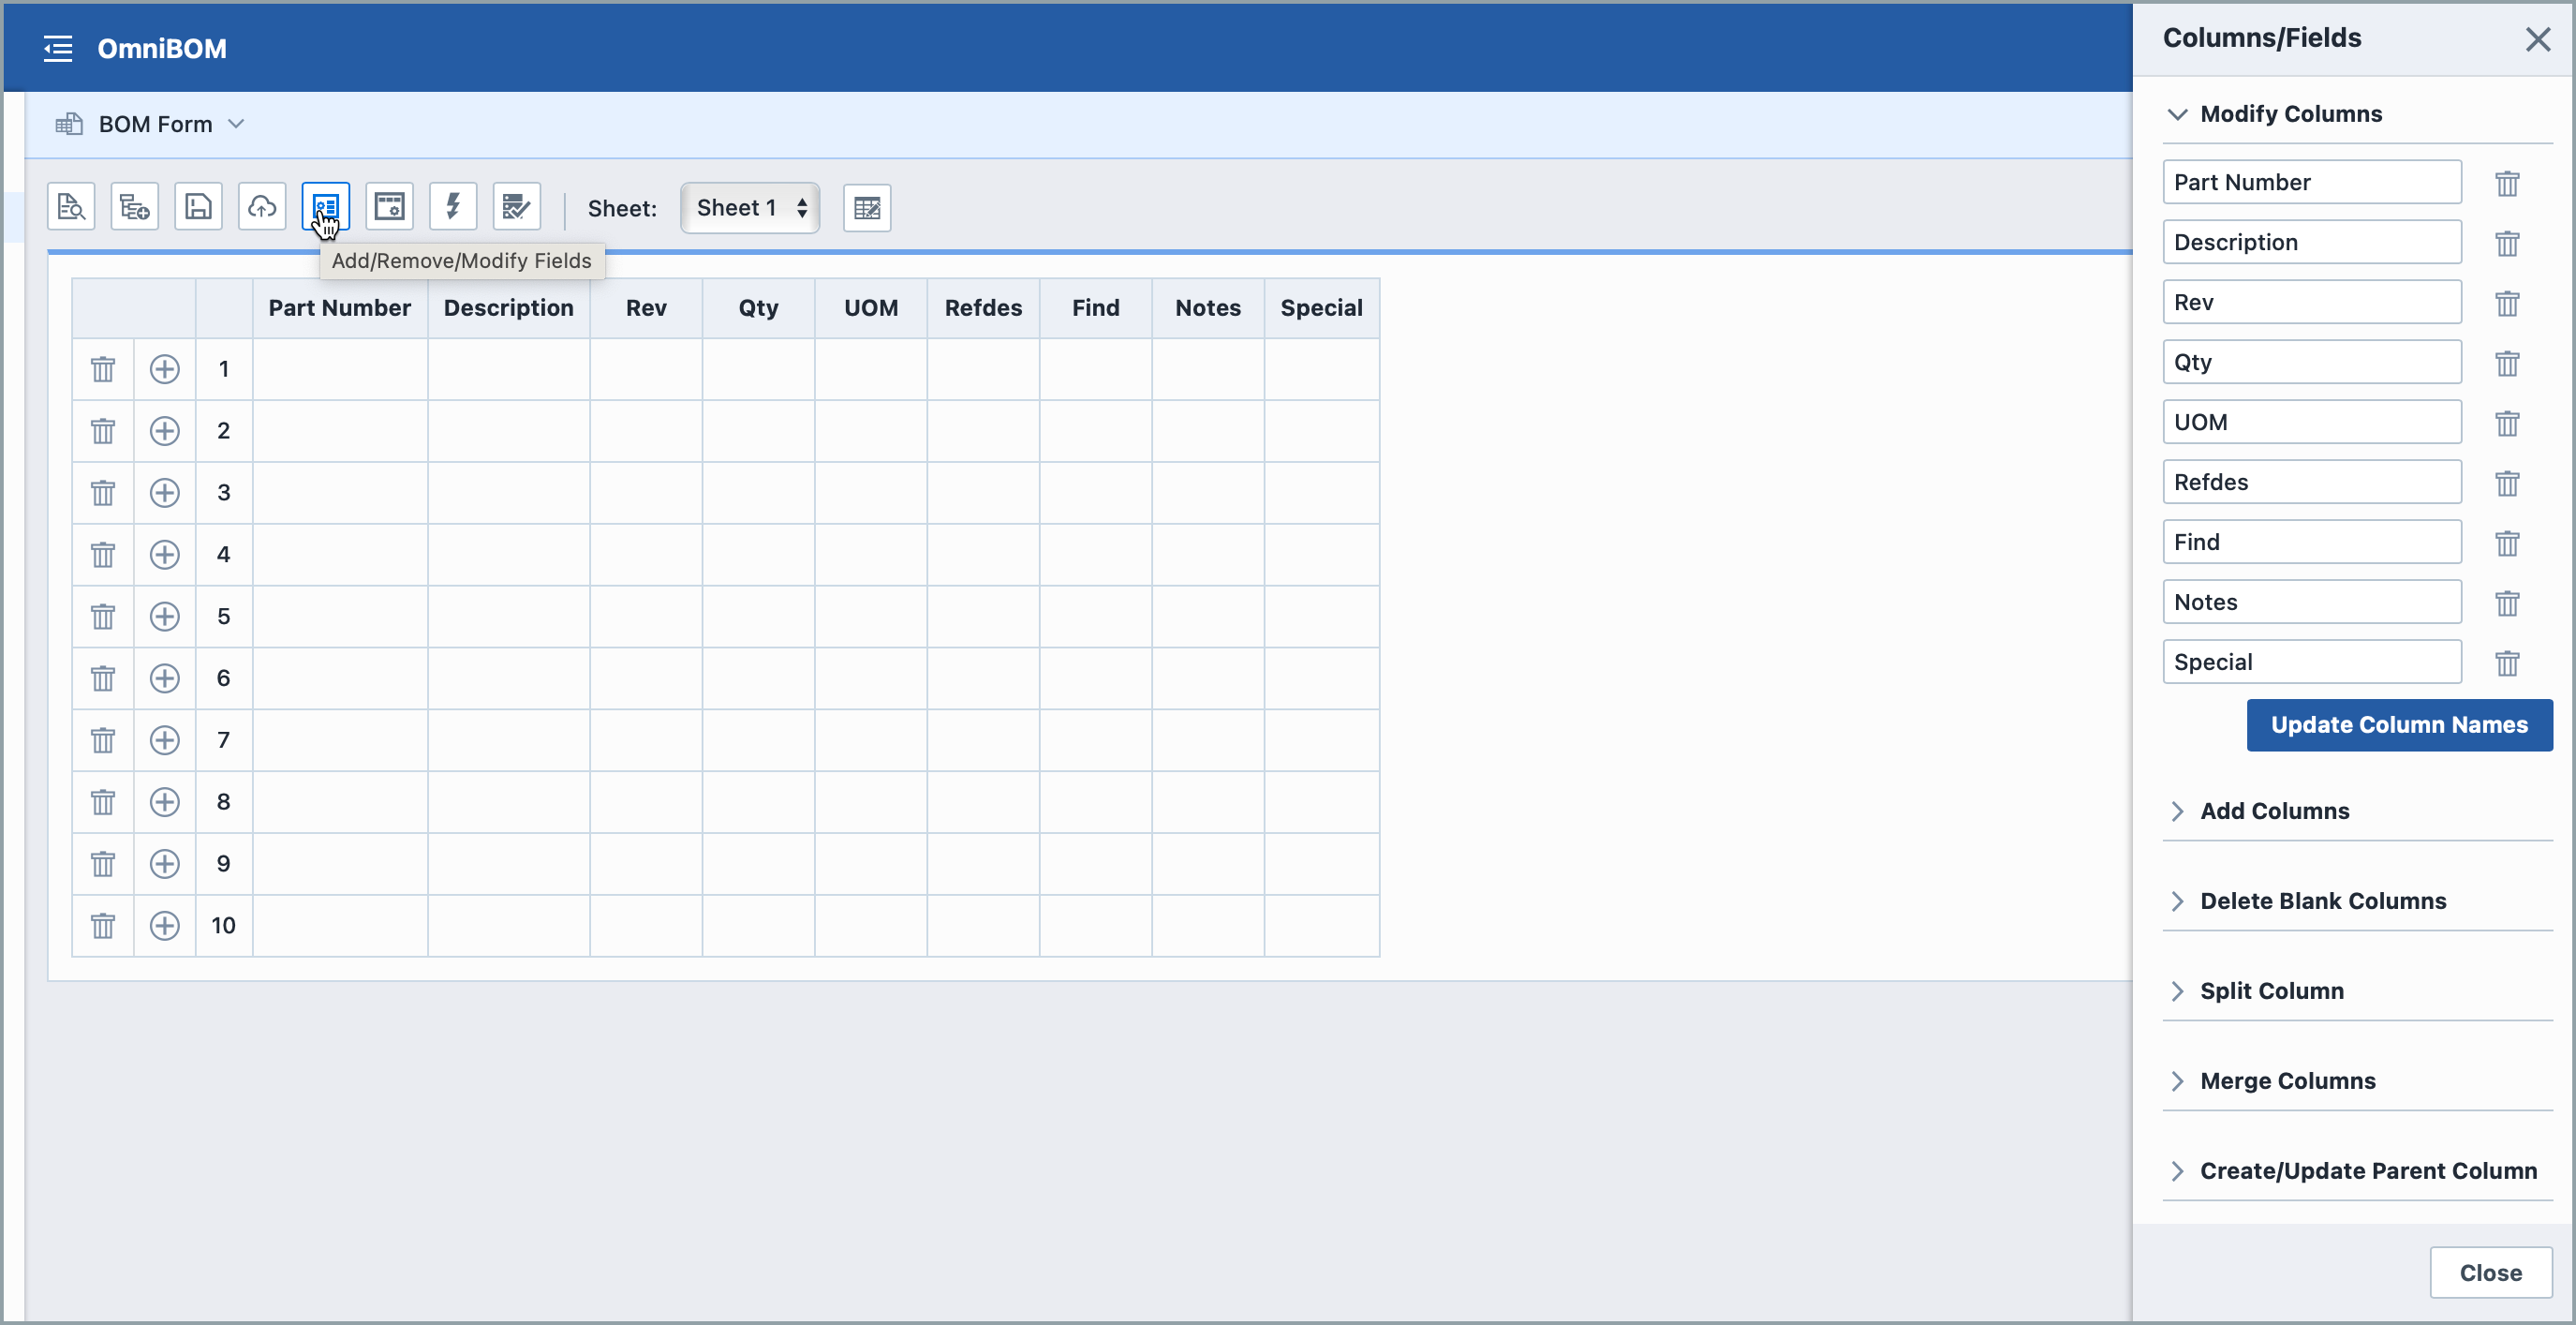Delete row 7 using its trash icon

[102, 740]
